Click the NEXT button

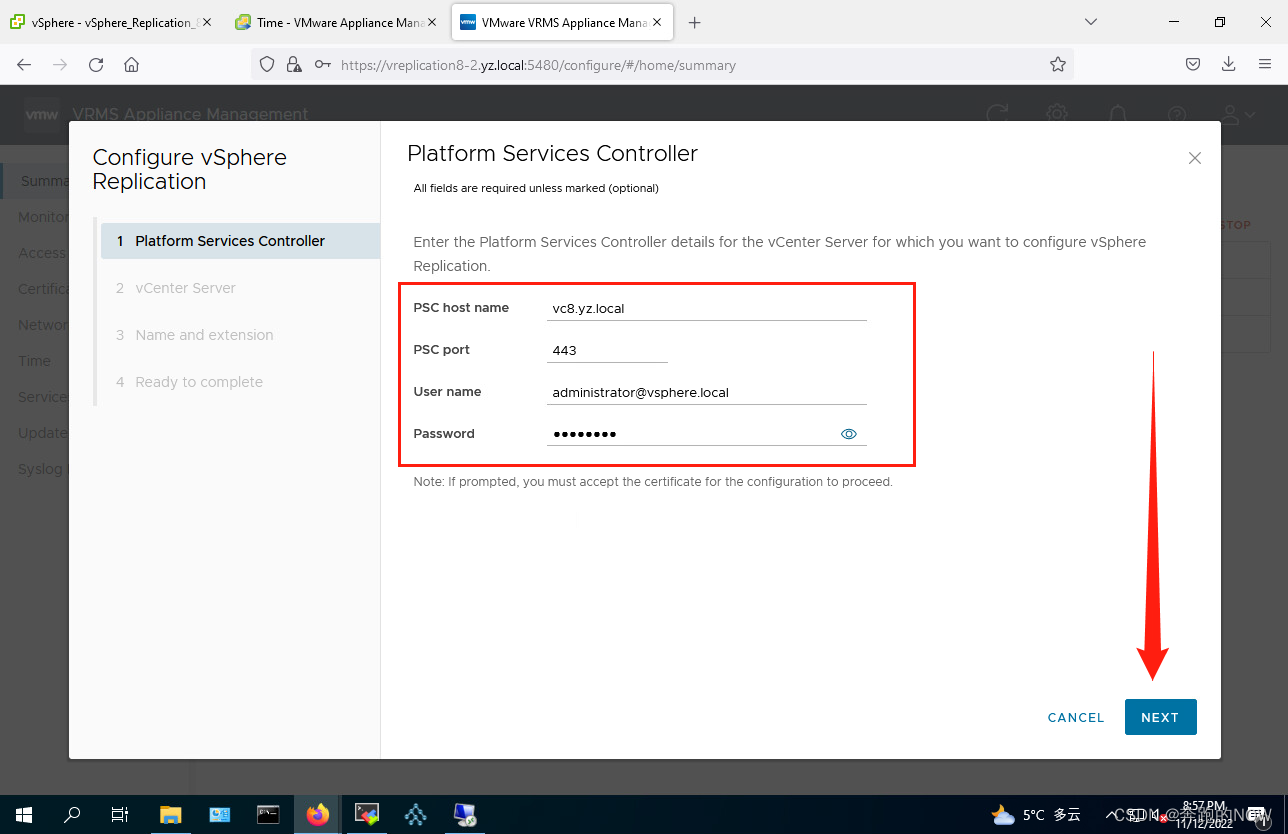(1160, 717)
